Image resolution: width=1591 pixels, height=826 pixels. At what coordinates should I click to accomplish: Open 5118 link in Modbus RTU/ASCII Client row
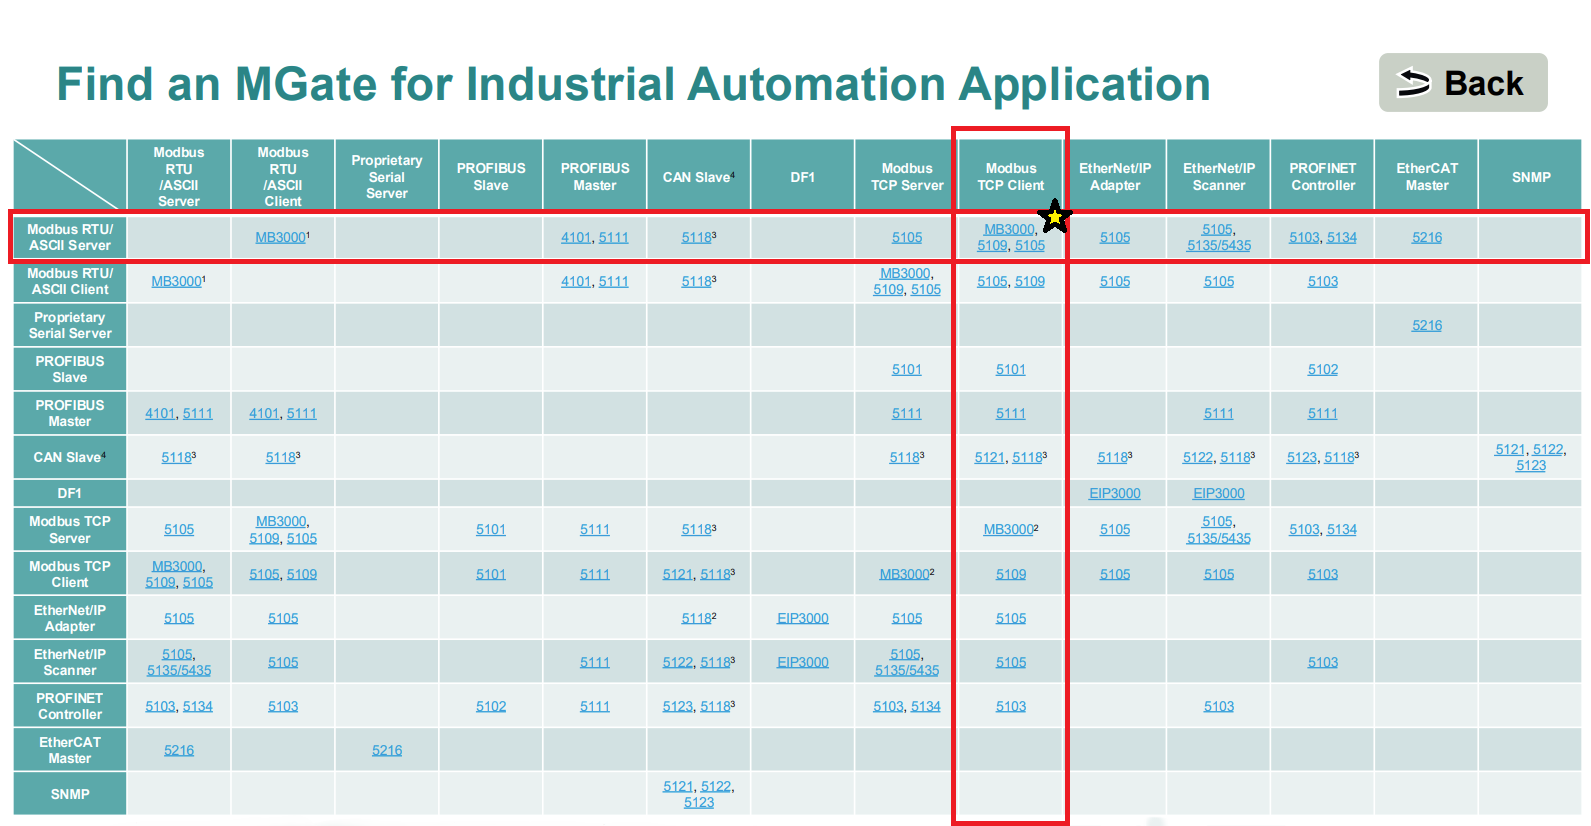(697, 281)
